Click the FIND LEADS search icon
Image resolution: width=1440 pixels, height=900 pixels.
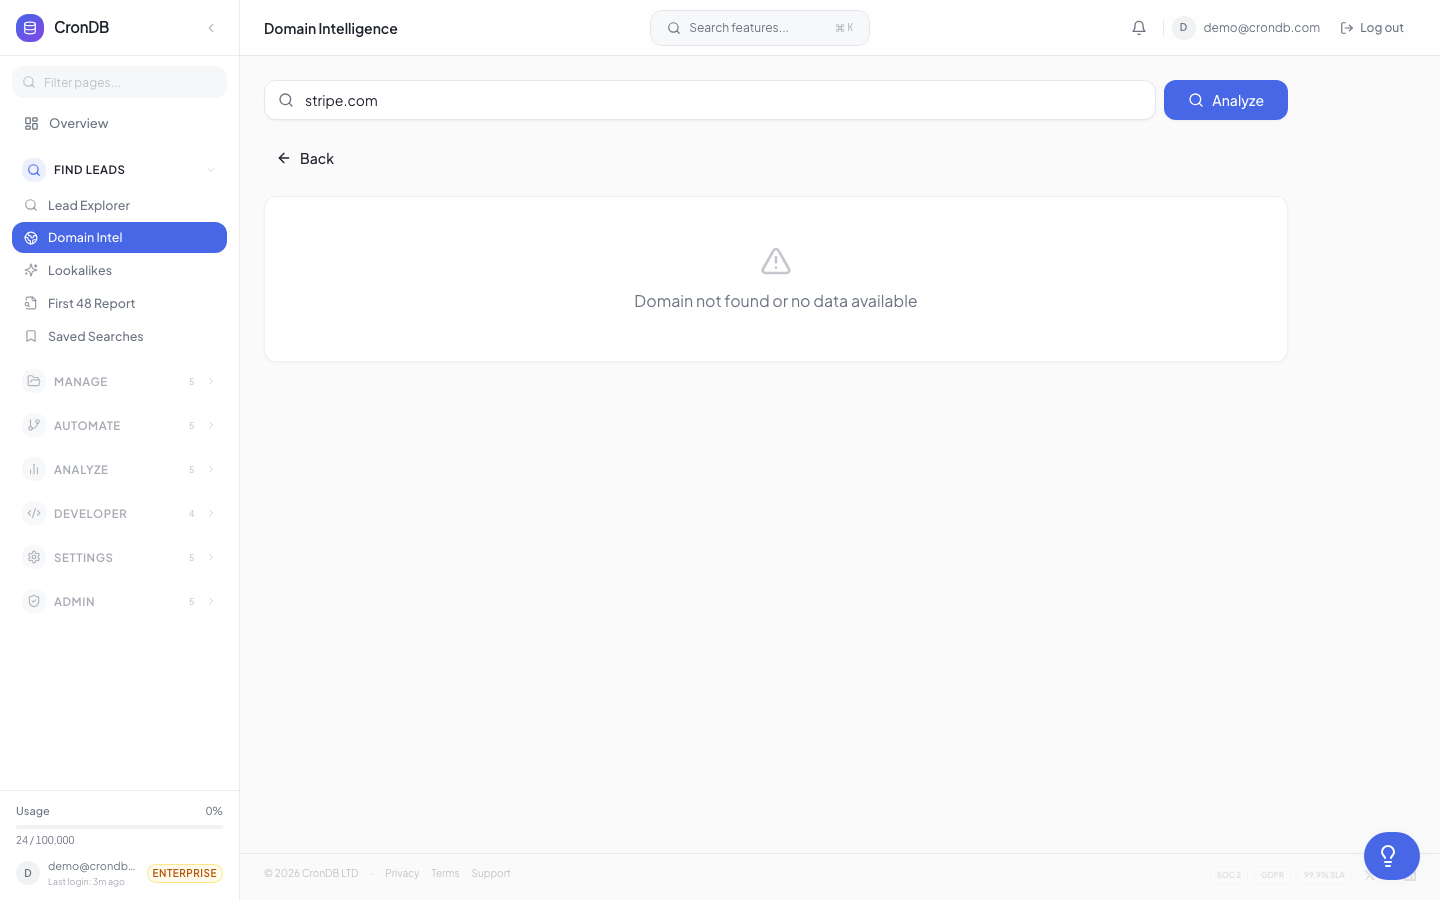coord(34,170)
